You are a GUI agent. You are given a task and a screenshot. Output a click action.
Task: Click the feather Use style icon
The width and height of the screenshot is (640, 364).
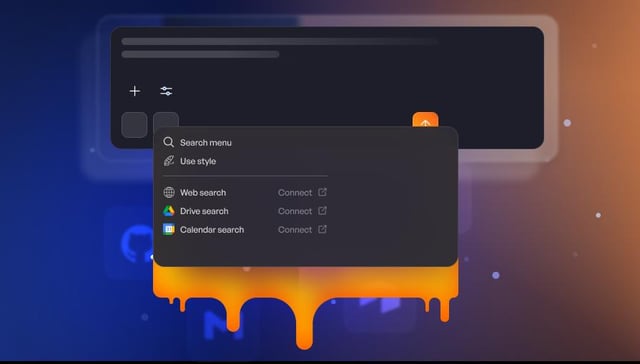point(169,161)
